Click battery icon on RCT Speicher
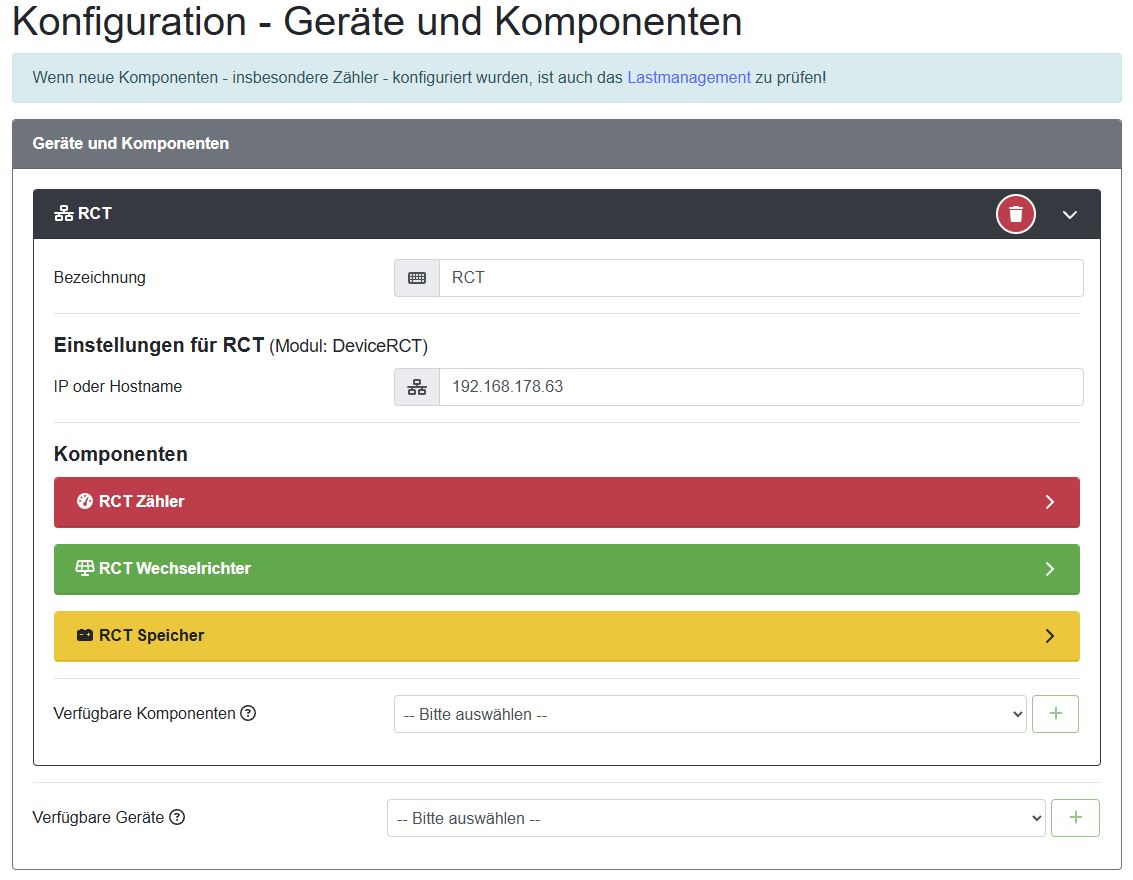Image resolution: width=1133 pixels, height=880 pixels. [85, 635]
